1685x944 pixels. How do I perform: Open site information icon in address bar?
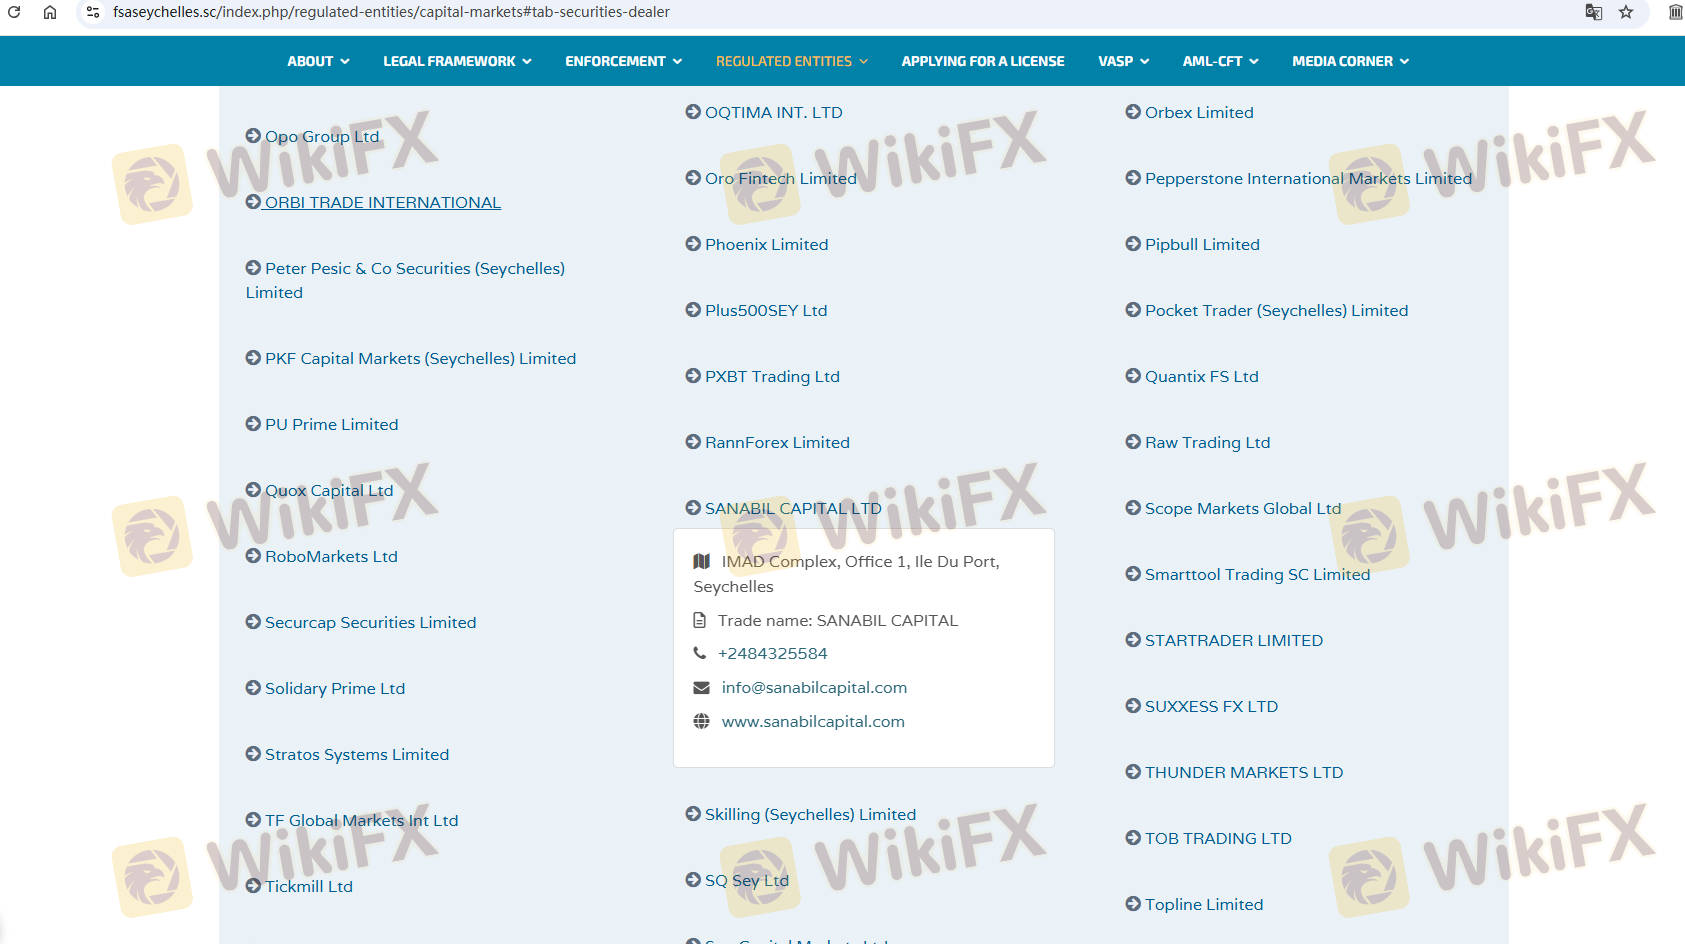click(x=93, y=12)
